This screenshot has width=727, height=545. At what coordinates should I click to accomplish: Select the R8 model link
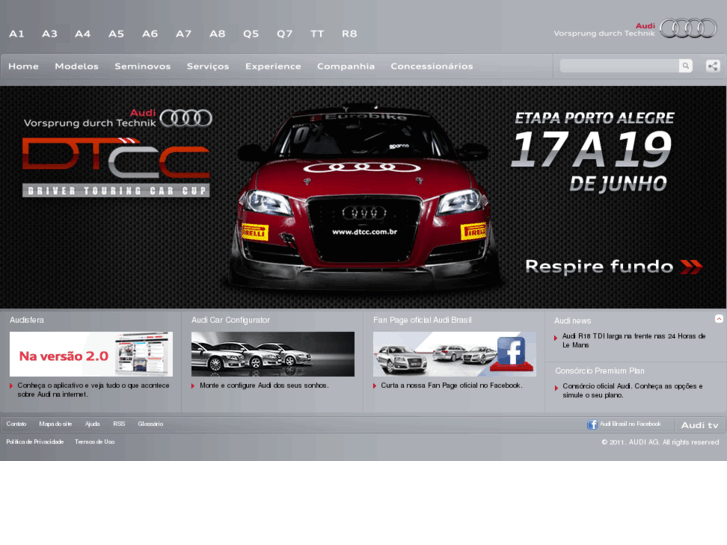pos(350,34)
